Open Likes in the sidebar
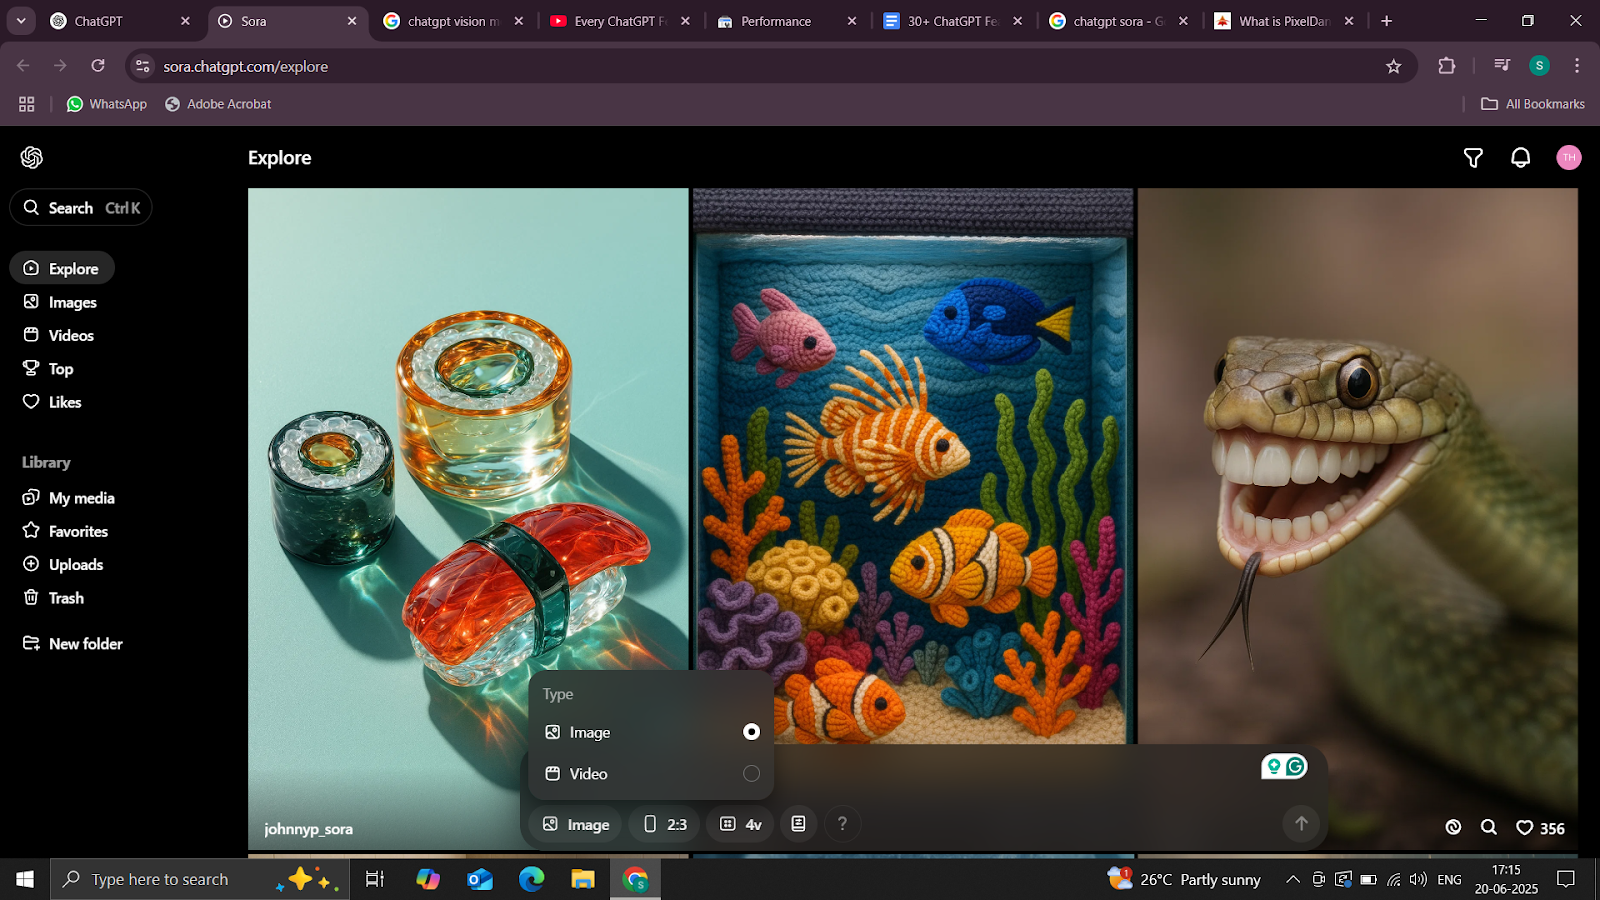This screenshot has width=1600, height=900. [52, 402]
